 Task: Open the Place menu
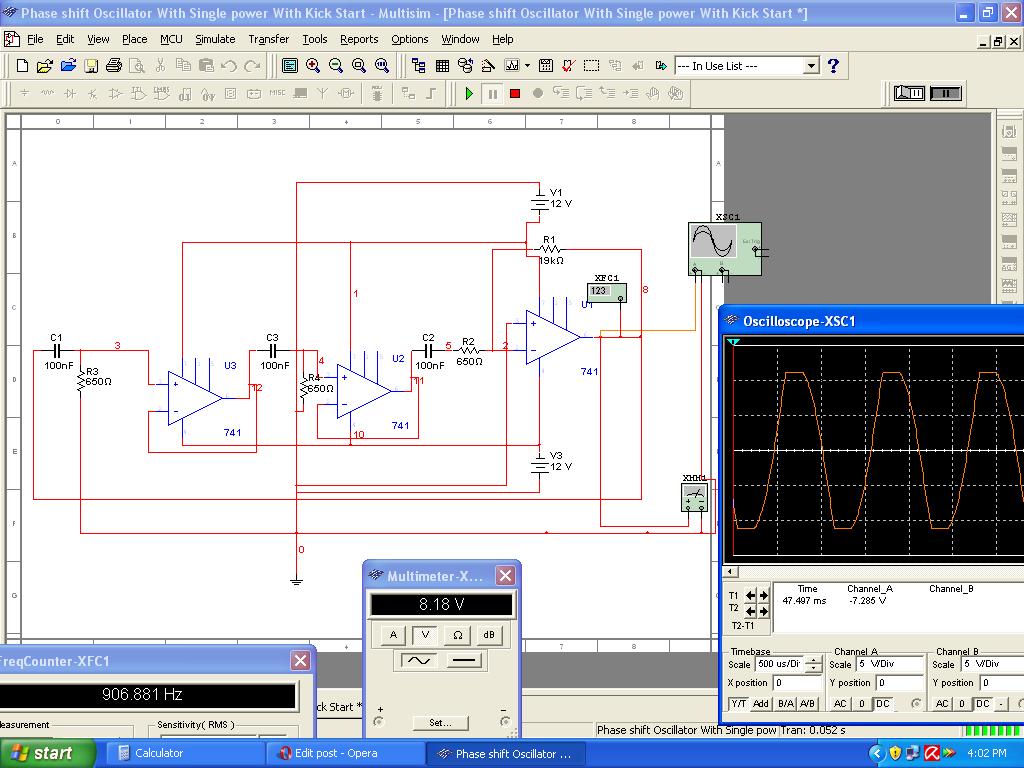point(135,39)
